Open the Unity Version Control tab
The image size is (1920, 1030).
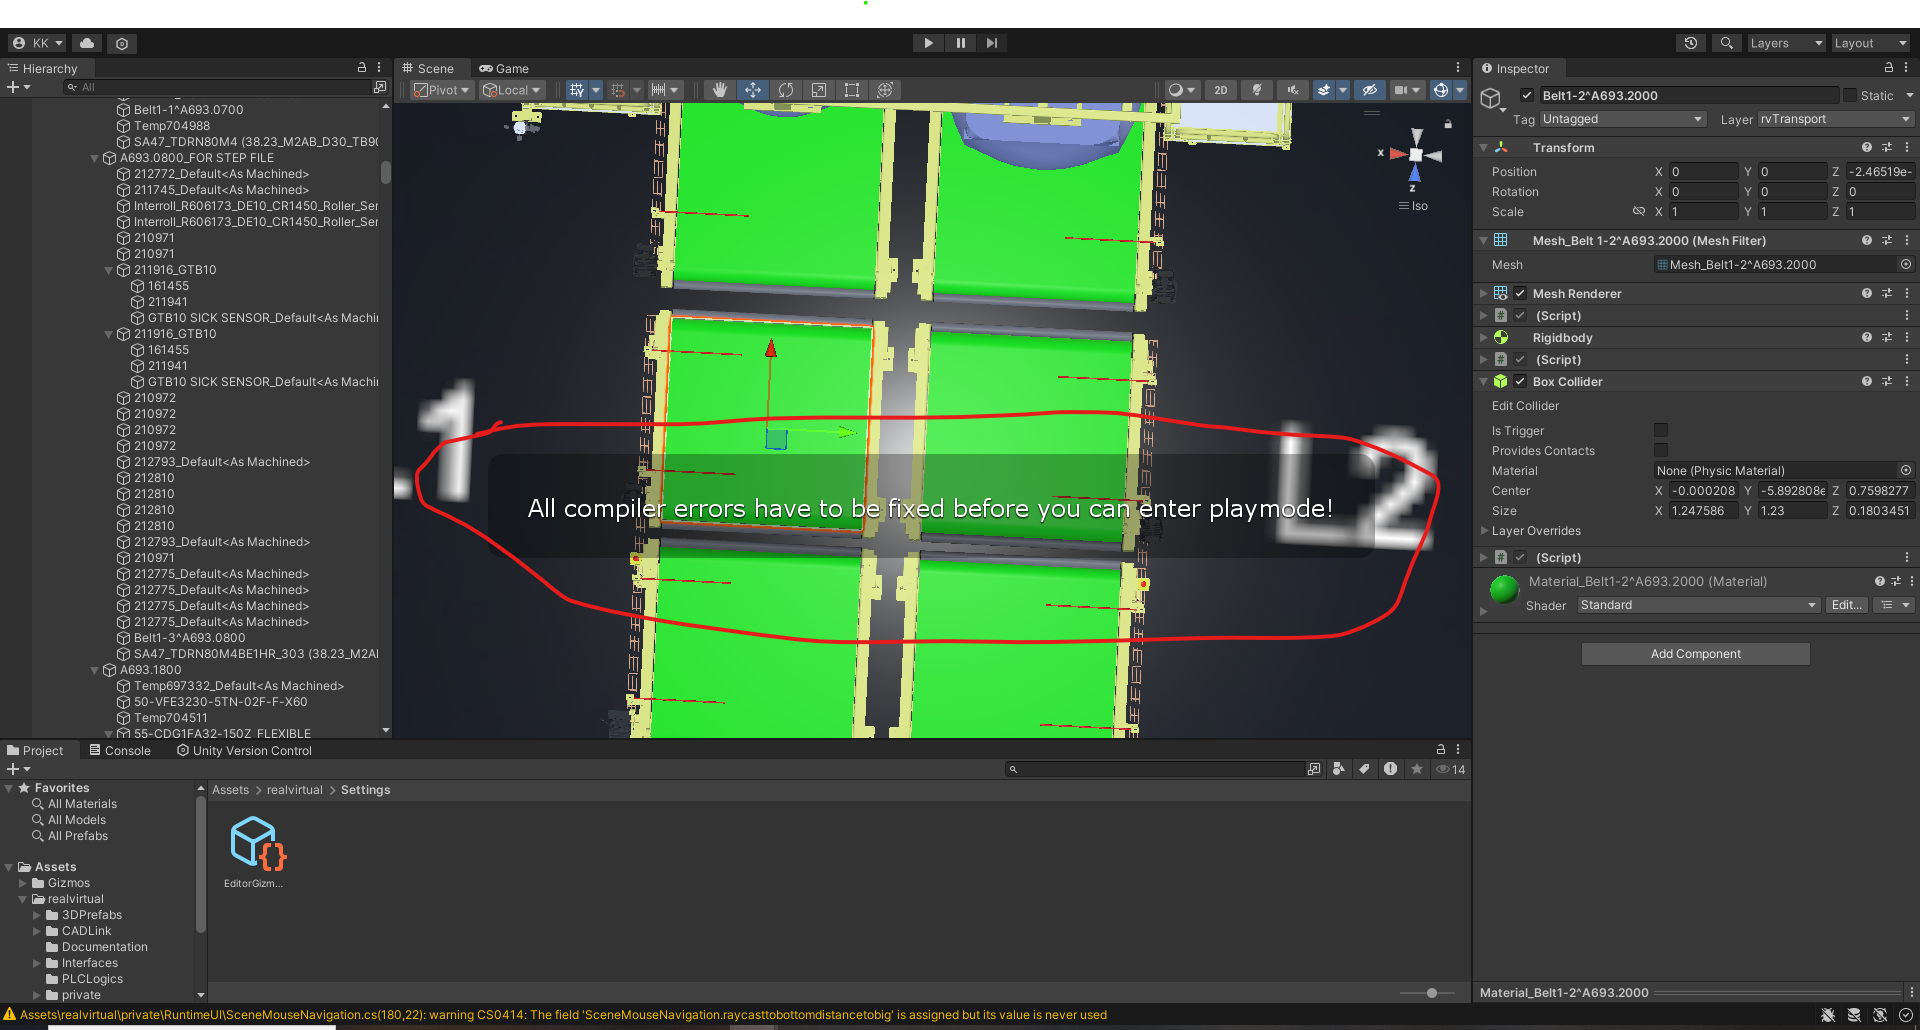click(x=244, y=750)
